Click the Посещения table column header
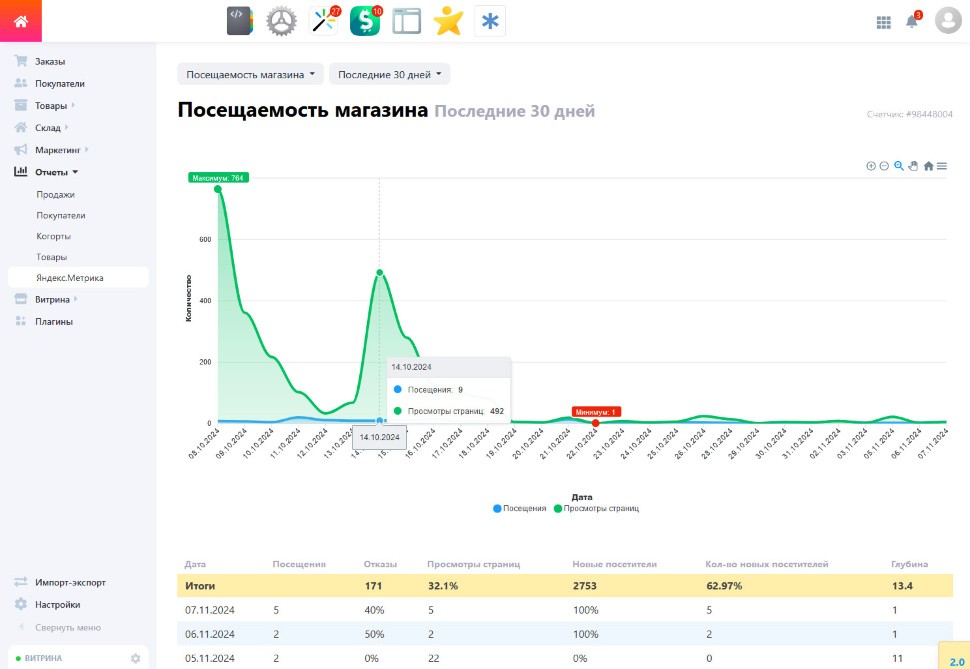The width and height of the screenshot is (970, 669). pos(299,564)
